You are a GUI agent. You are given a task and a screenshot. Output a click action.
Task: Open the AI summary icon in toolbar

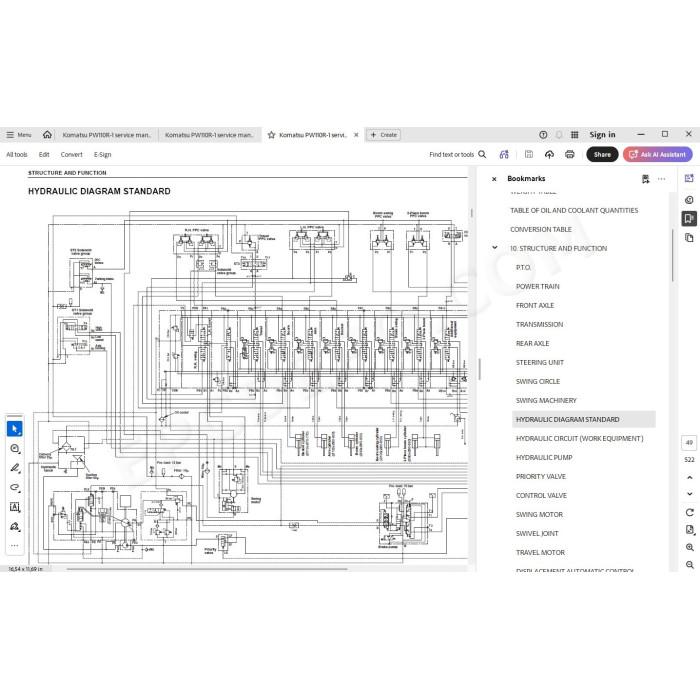point(504,154)
